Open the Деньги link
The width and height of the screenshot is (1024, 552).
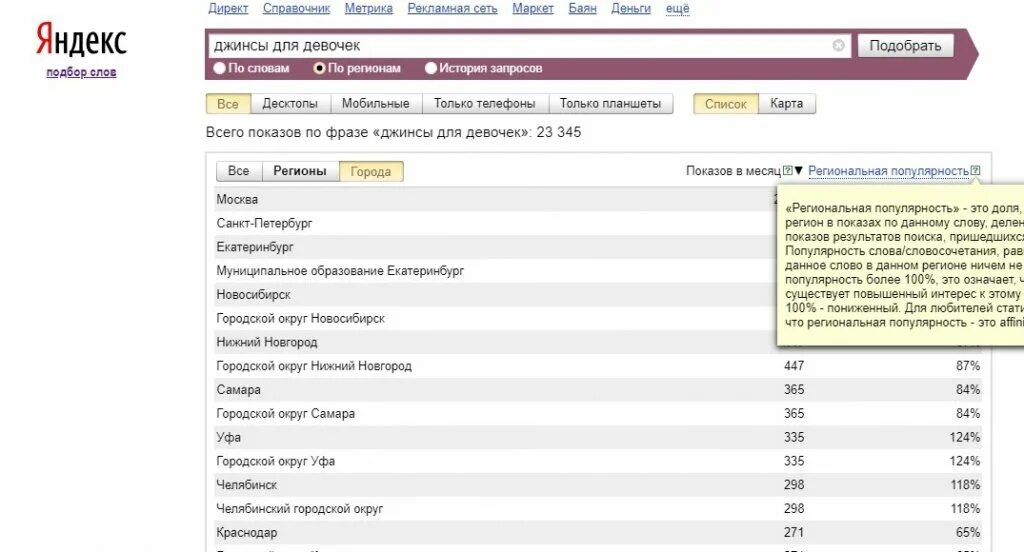click(x=631, y=8)
